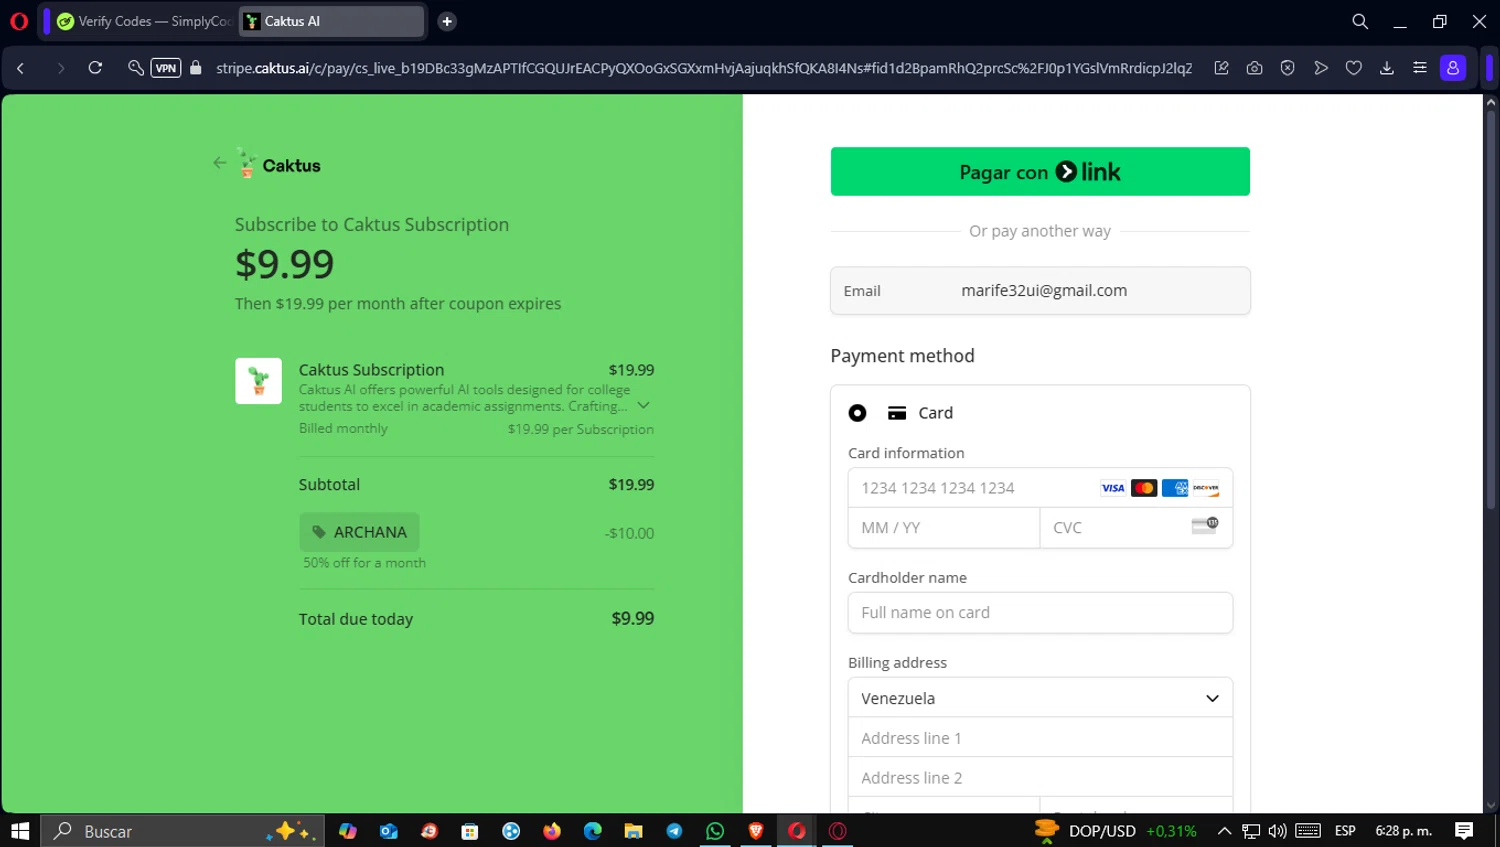Reload the Stripe checkout page
Image resolution: width=1500 pixels, height=847 pixels.
click(x=95, y=68)
